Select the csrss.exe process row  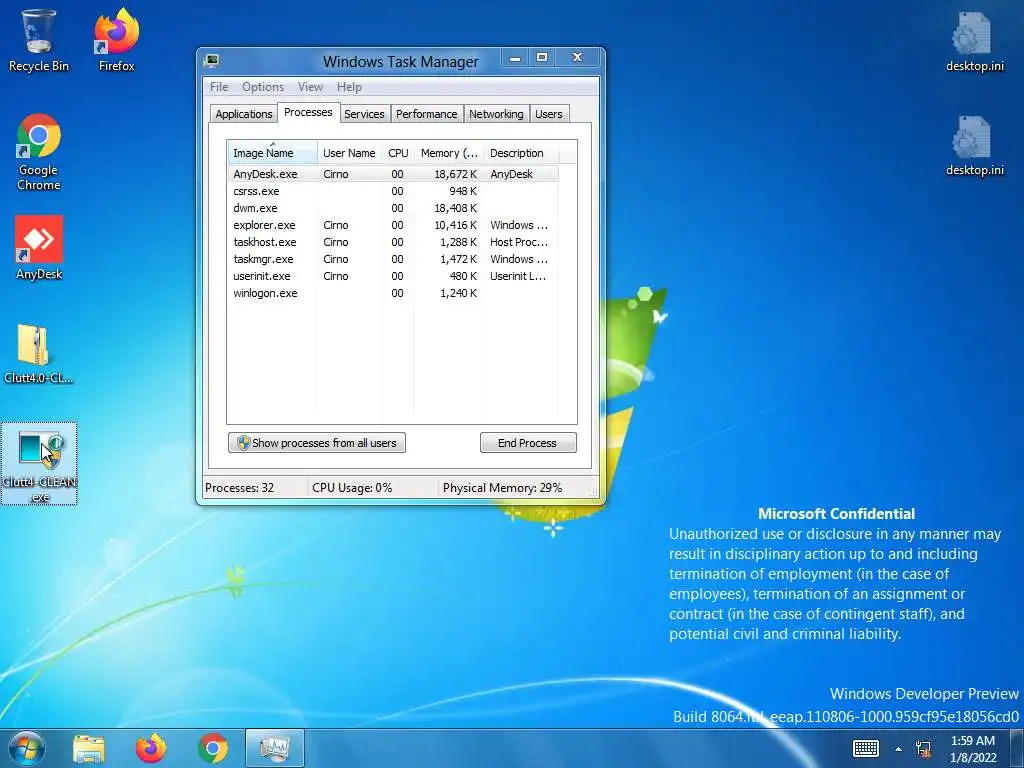pos(392,191)
